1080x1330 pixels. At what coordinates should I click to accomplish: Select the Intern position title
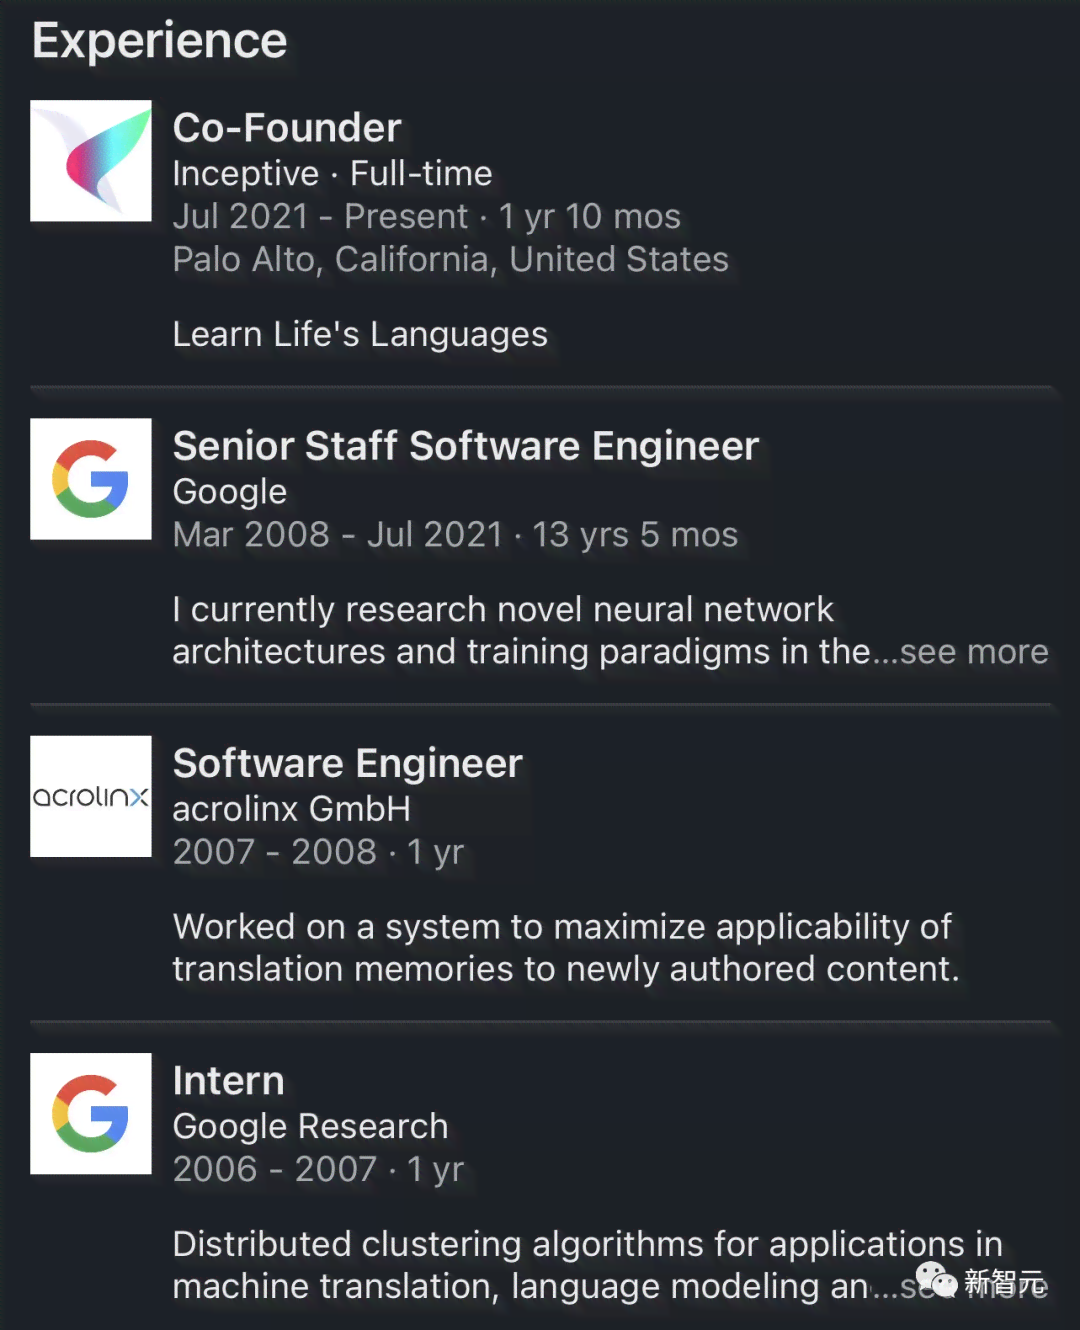(x=229, y=1081)
